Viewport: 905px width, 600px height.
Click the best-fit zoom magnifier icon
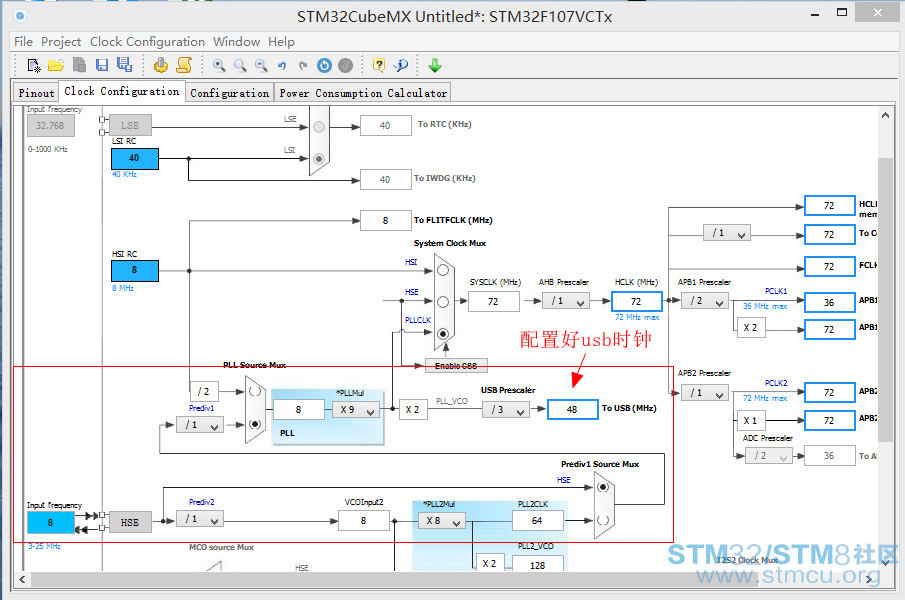coord(240,66)
